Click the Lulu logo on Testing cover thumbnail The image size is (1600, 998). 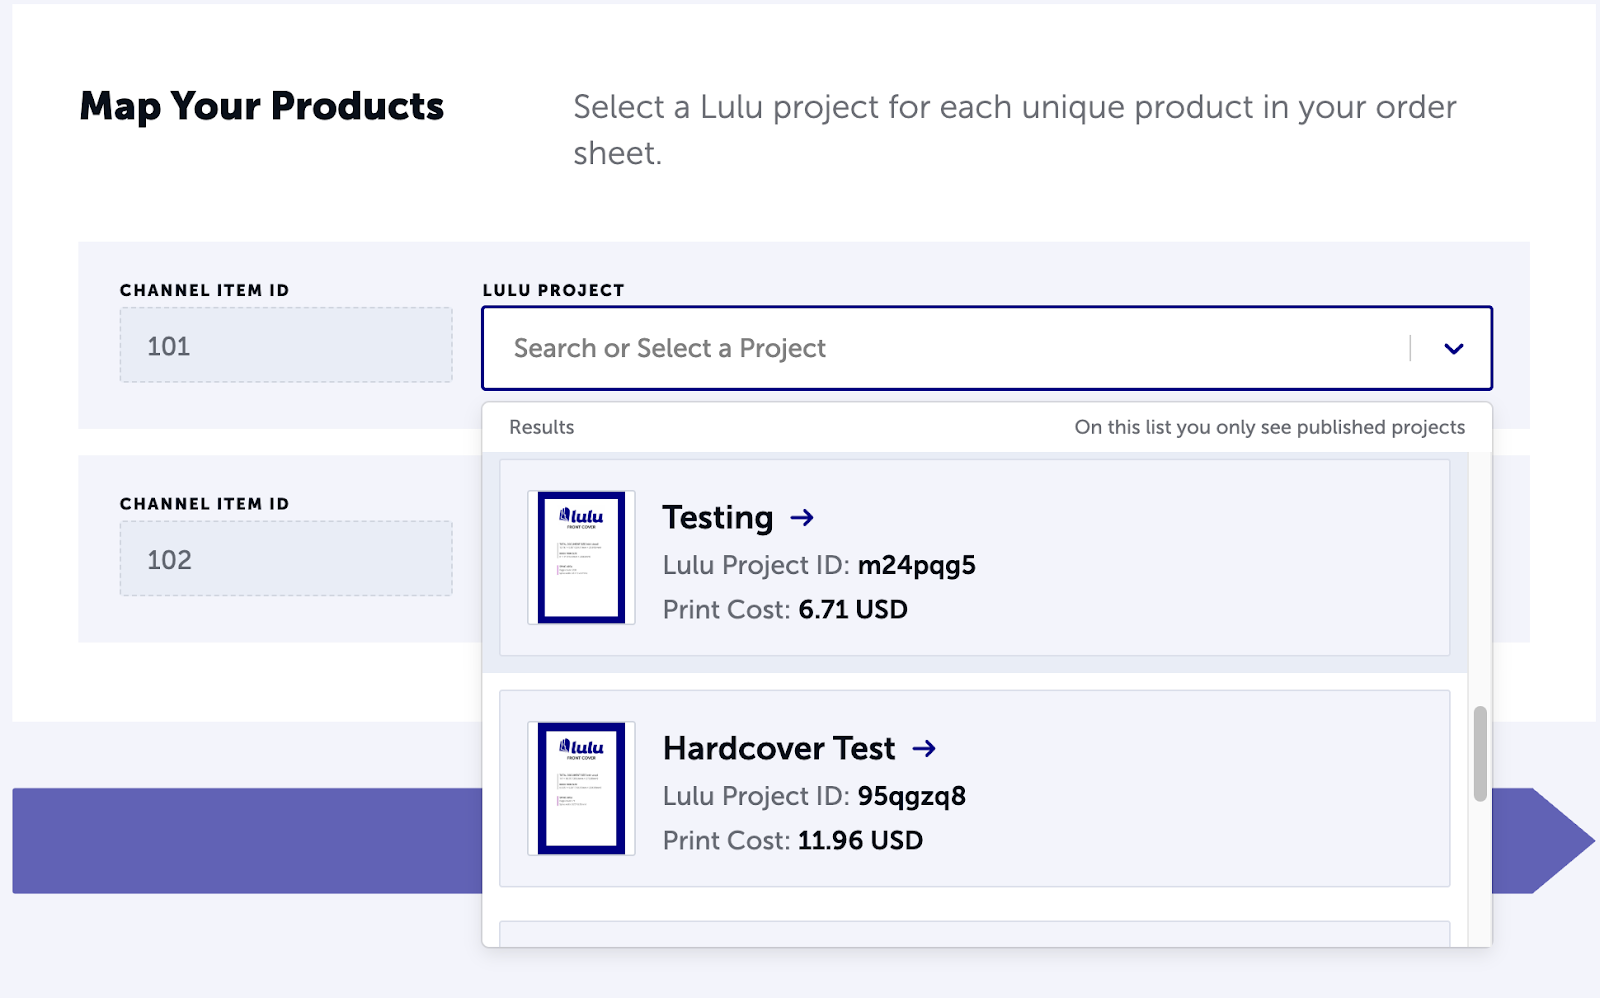pyautogui.click(x=581, y=515)
